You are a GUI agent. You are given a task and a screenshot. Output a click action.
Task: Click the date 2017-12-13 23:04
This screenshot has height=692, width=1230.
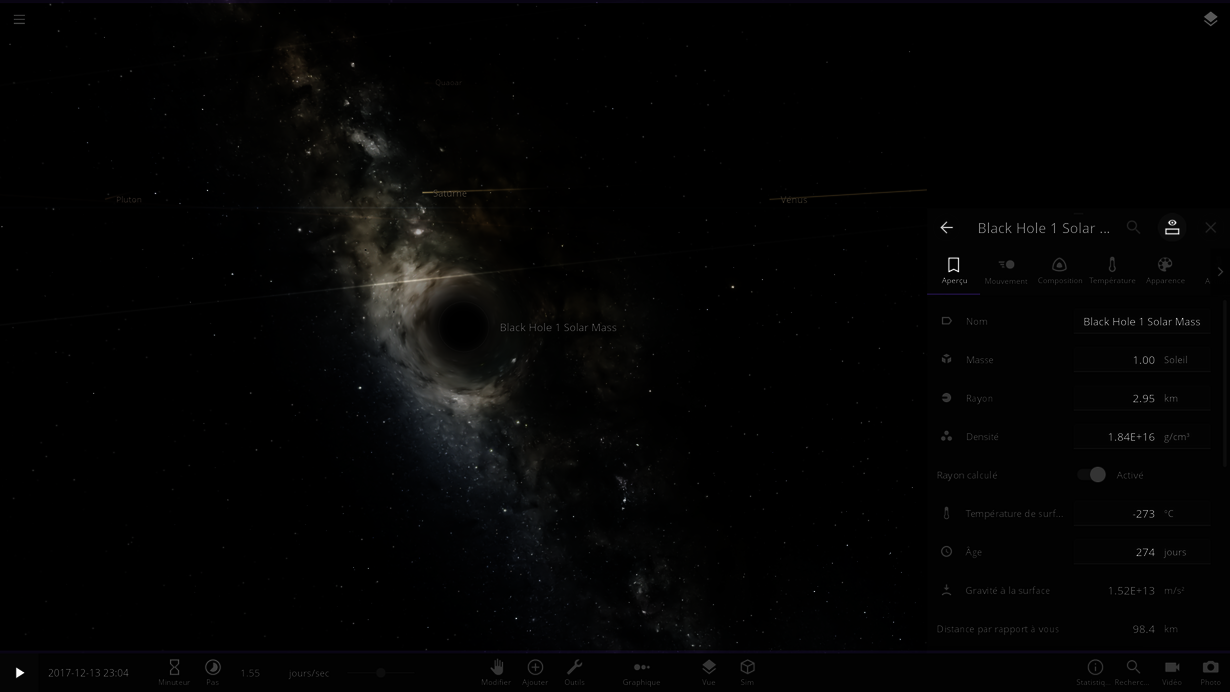click(x=88, y=673)
